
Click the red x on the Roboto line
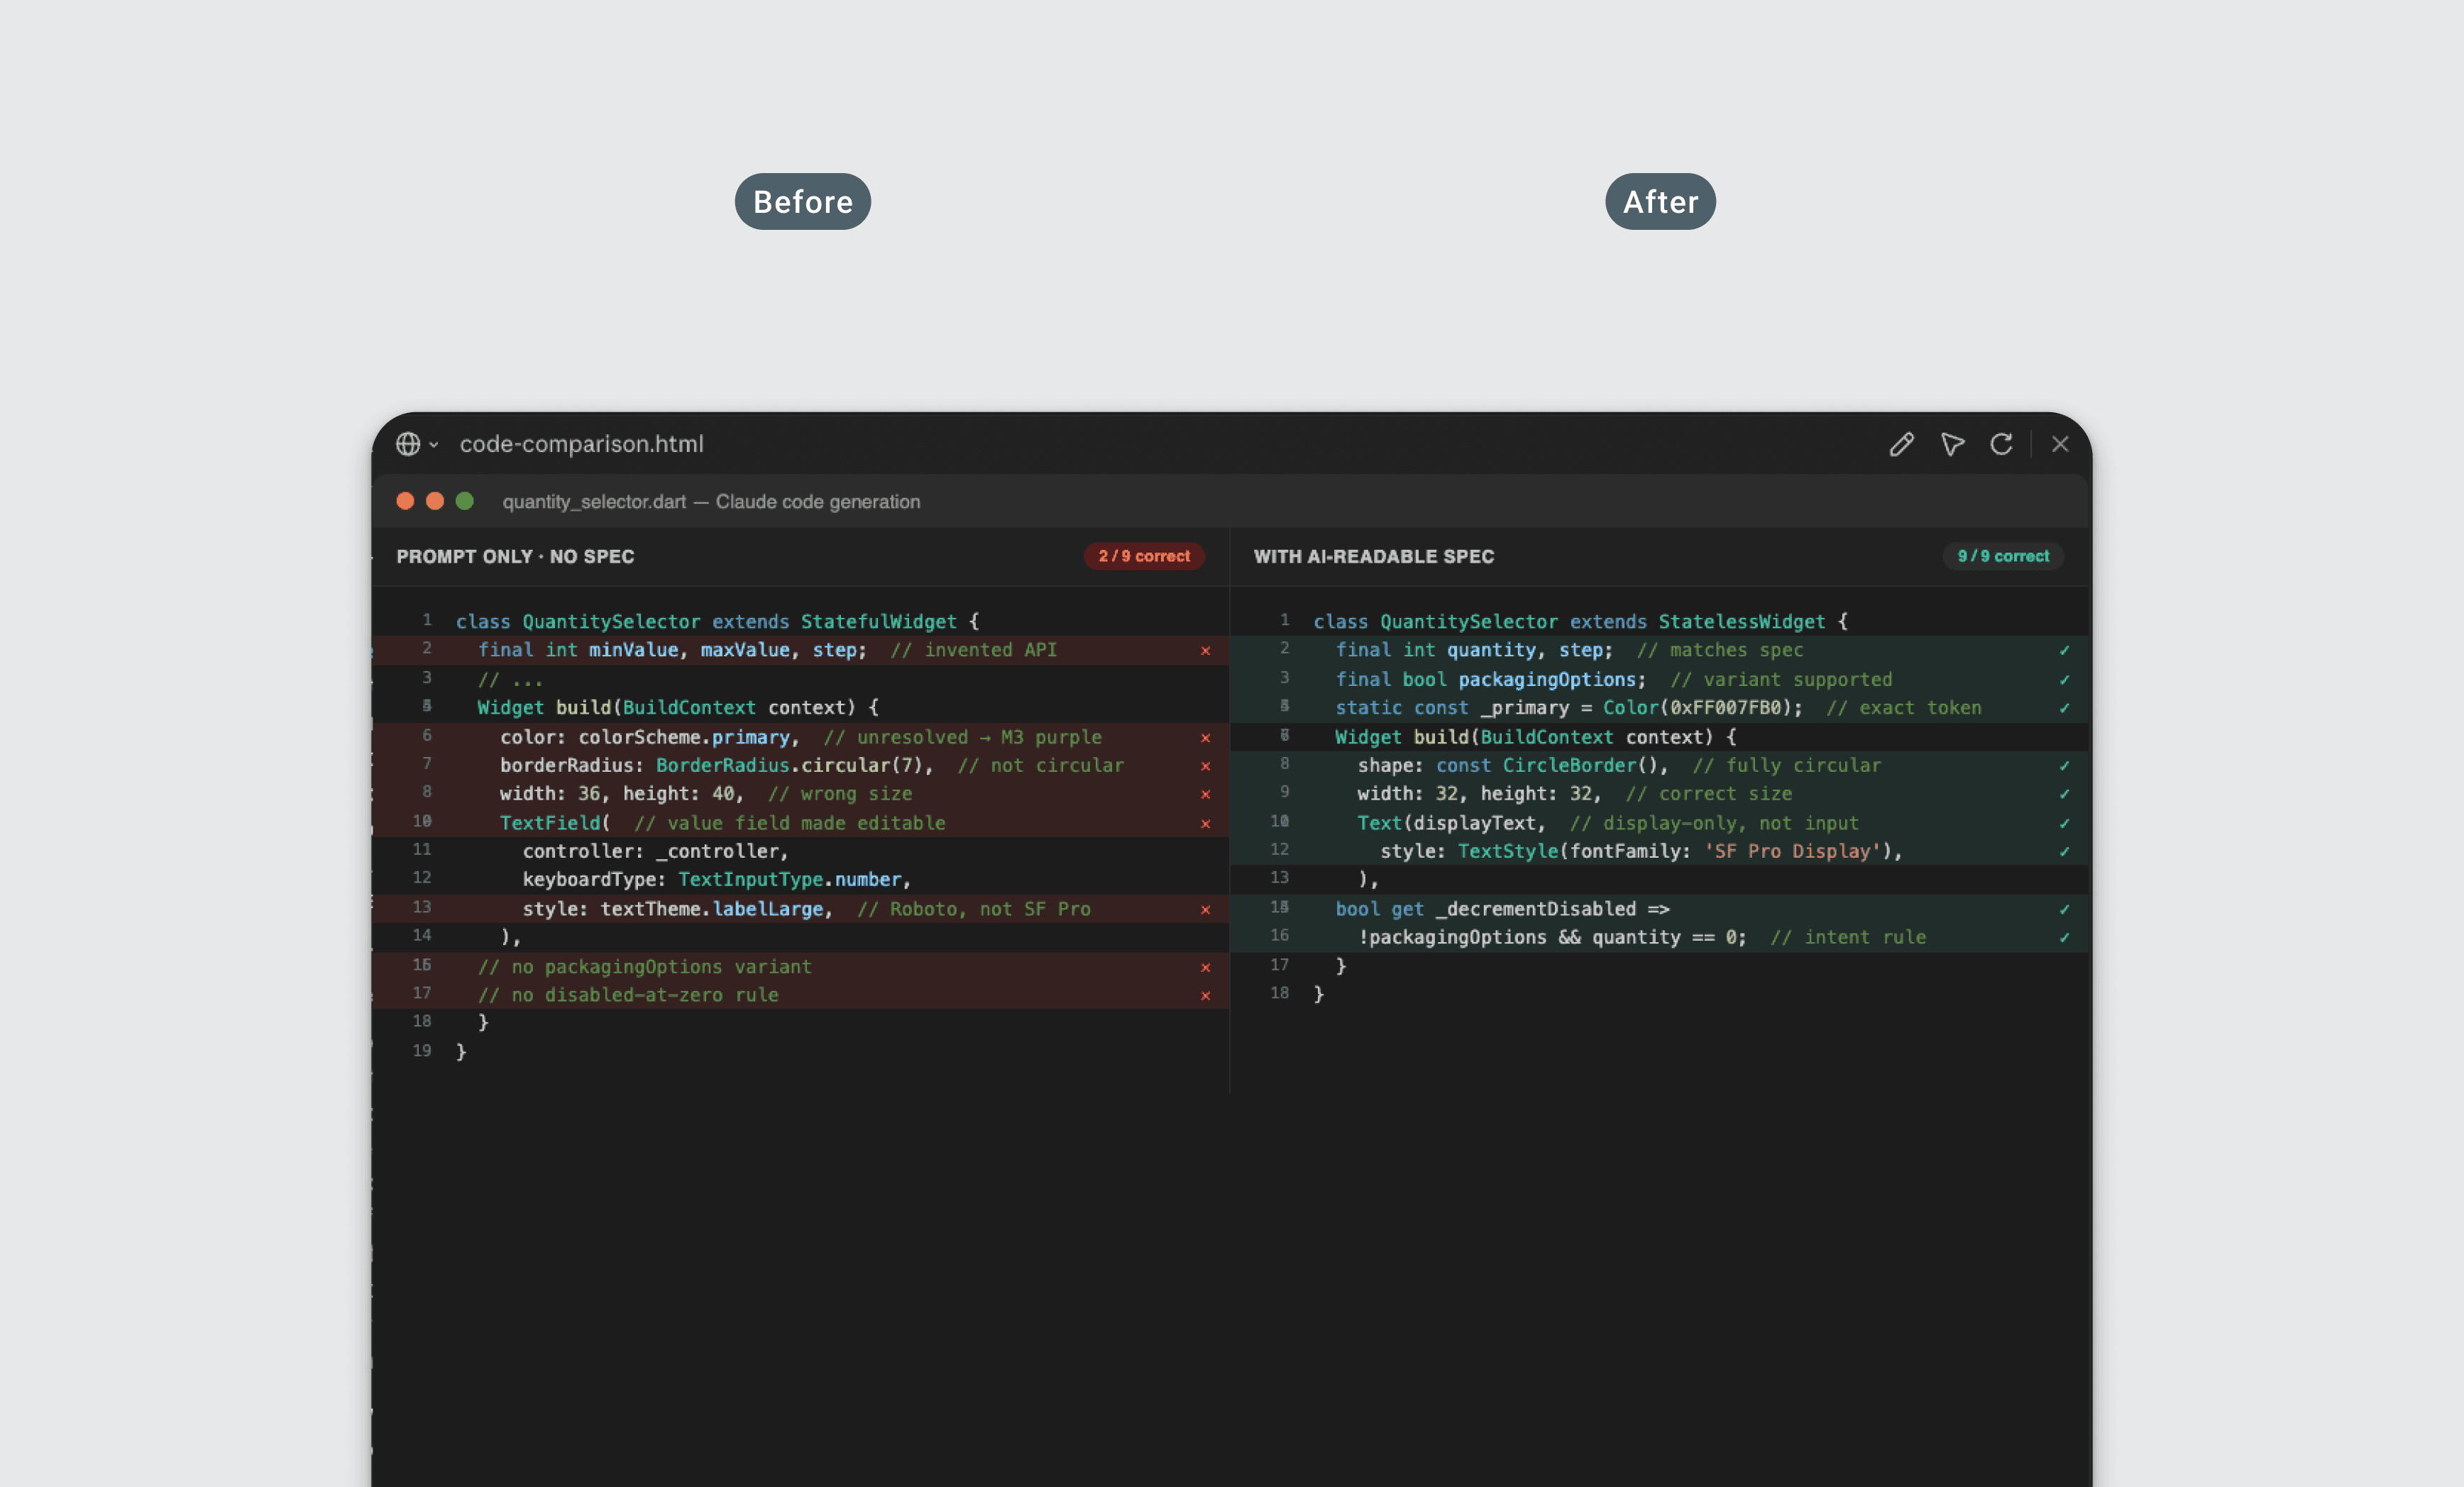pyautogui.click(x=1206, y=910)
